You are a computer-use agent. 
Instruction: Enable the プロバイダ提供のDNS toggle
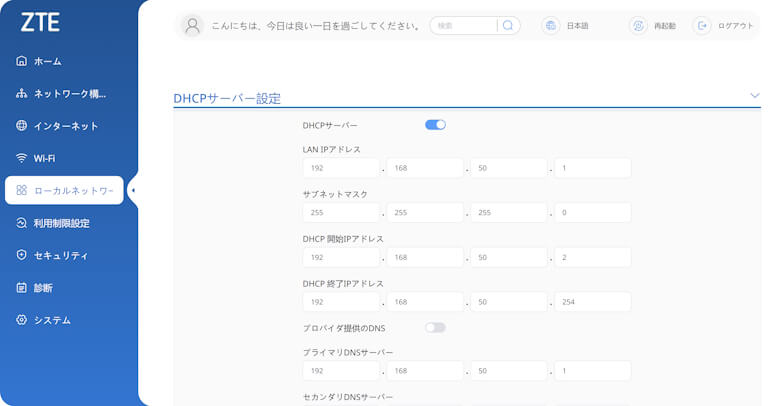click(x=435, y=327)
